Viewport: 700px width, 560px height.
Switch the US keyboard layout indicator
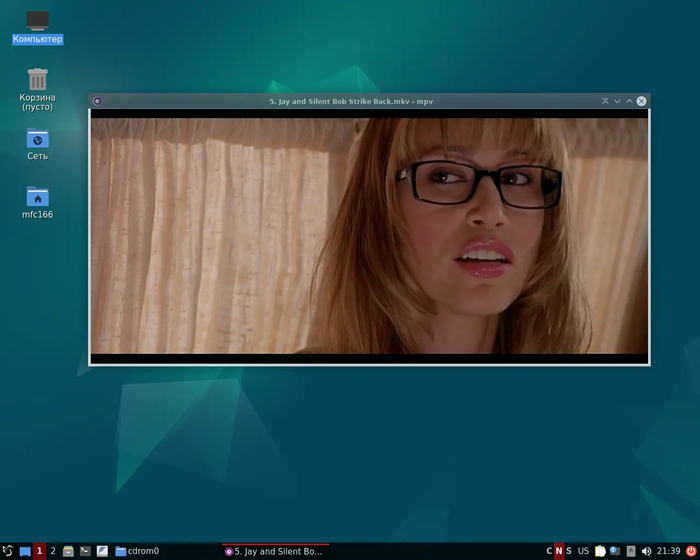(x=583, y=551)
